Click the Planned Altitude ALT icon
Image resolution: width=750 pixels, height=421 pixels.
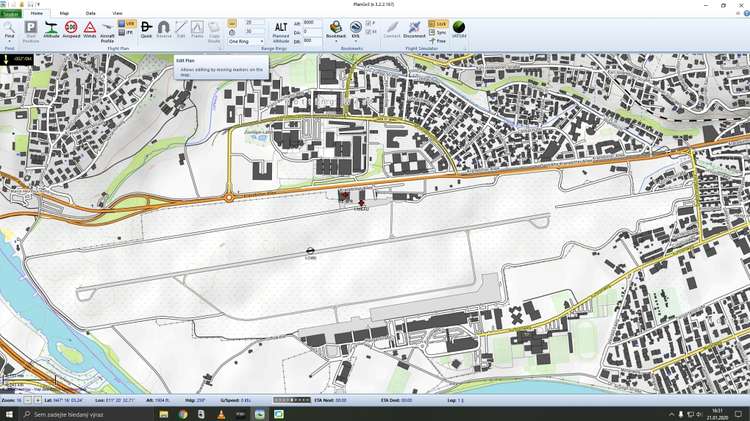coord(281,29)
